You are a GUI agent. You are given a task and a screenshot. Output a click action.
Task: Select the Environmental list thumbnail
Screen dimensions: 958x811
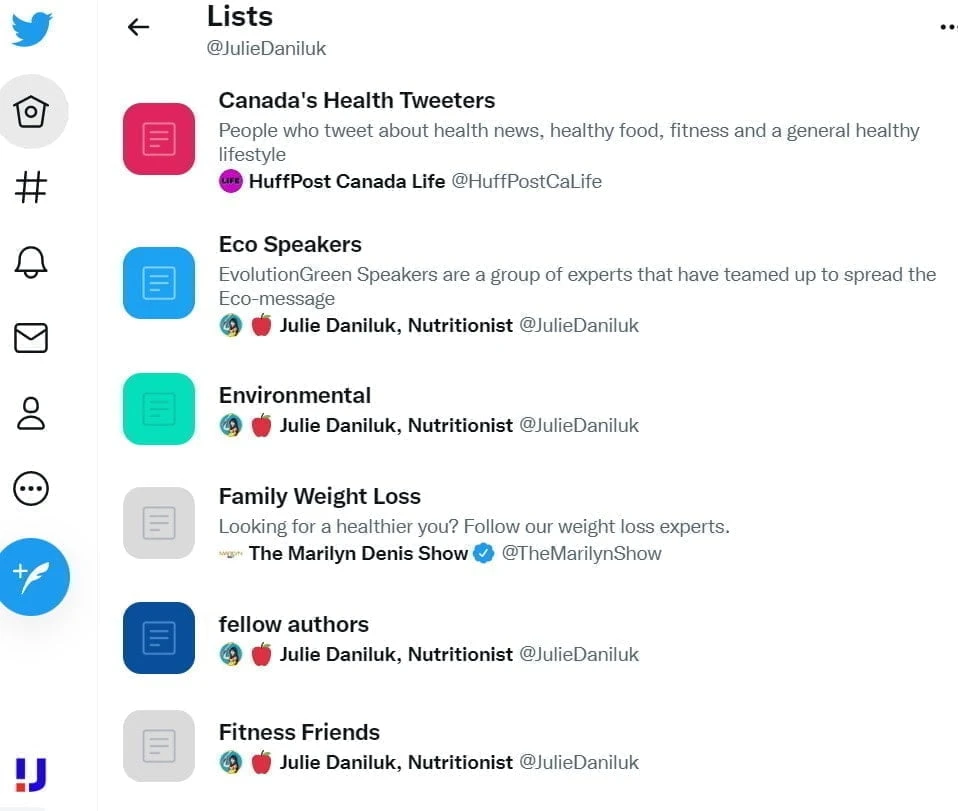158,408
